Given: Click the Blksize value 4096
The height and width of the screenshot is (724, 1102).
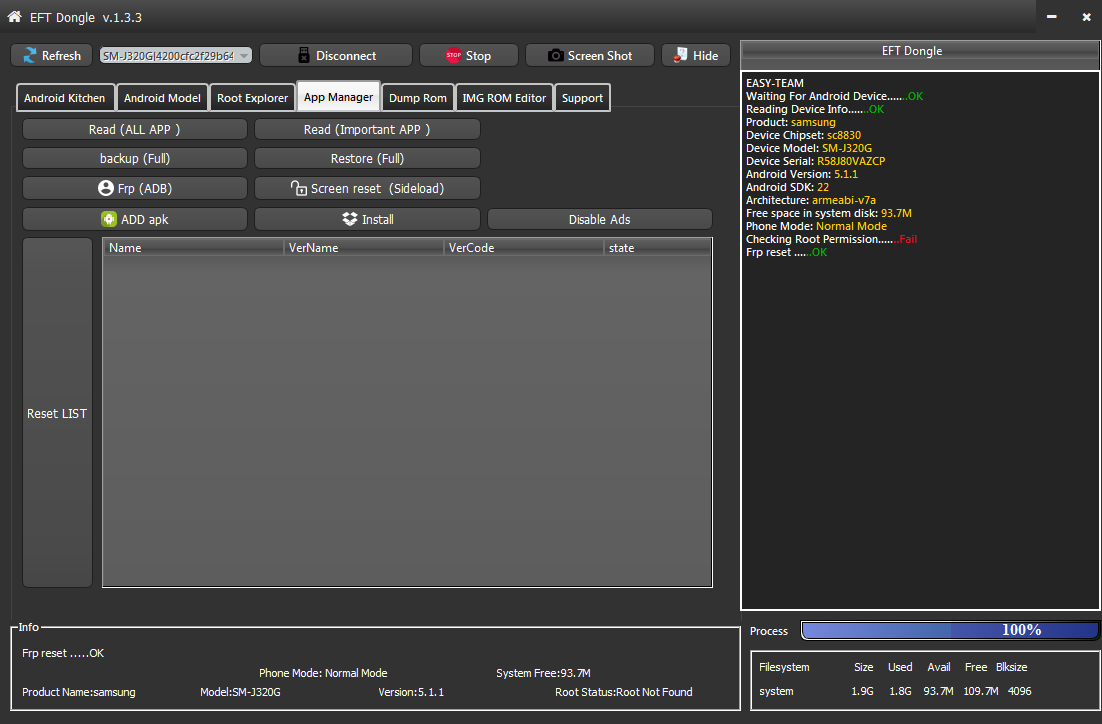Looking at the screenshot, I should (x=1019, y=691).
